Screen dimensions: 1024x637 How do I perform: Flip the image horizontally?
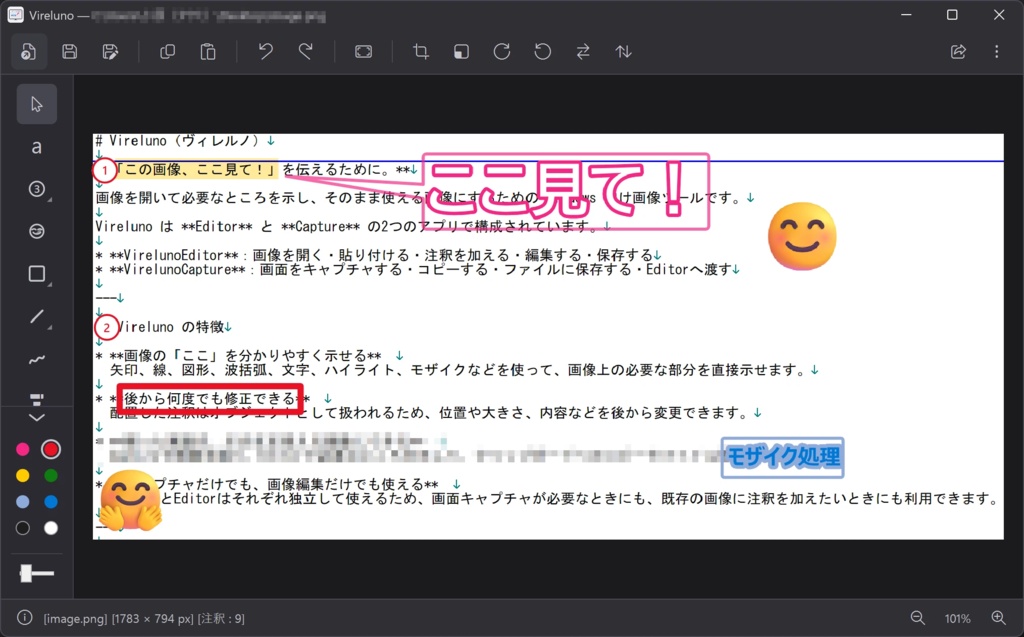pos(583,52)
